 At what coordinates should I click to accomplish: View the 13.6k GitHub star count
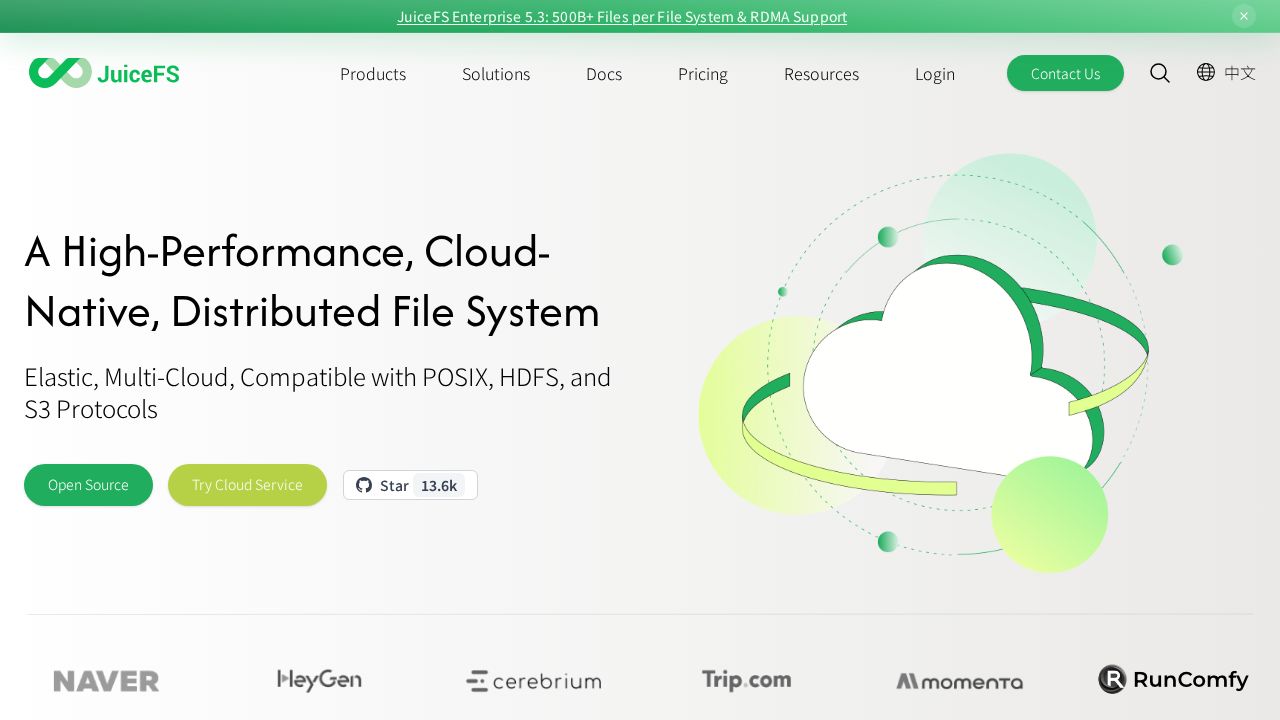point(439,486)
